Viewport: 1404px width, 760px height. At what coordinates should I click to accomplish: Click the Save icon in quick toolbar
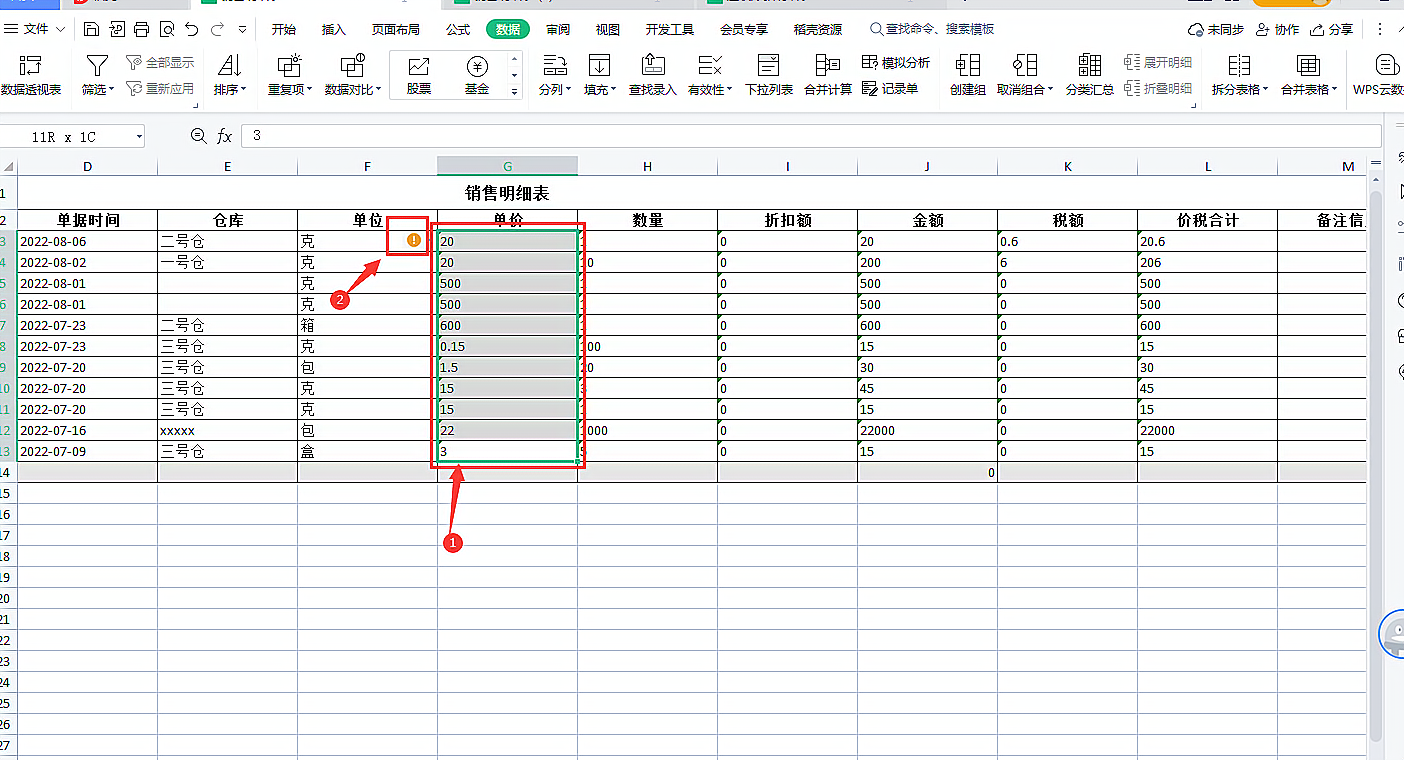(92, 30)
